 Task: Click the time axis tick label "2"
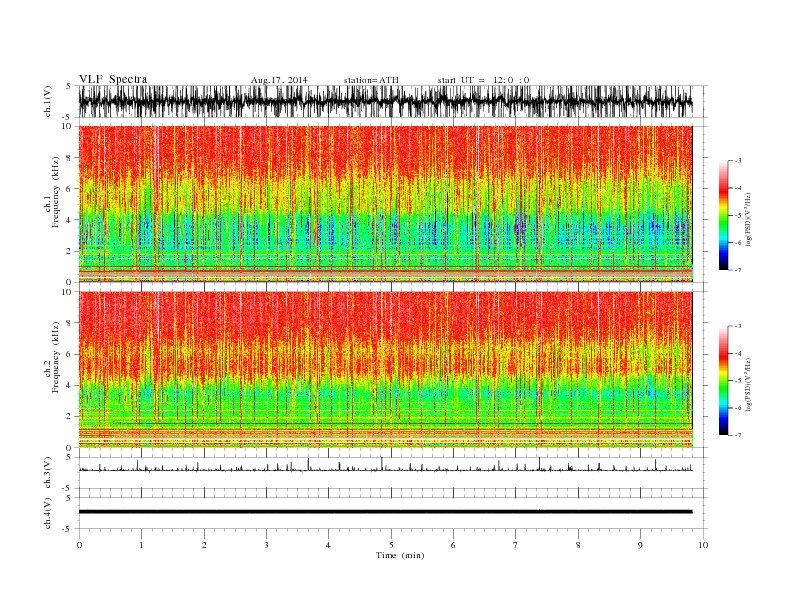[x=204, y=545]
